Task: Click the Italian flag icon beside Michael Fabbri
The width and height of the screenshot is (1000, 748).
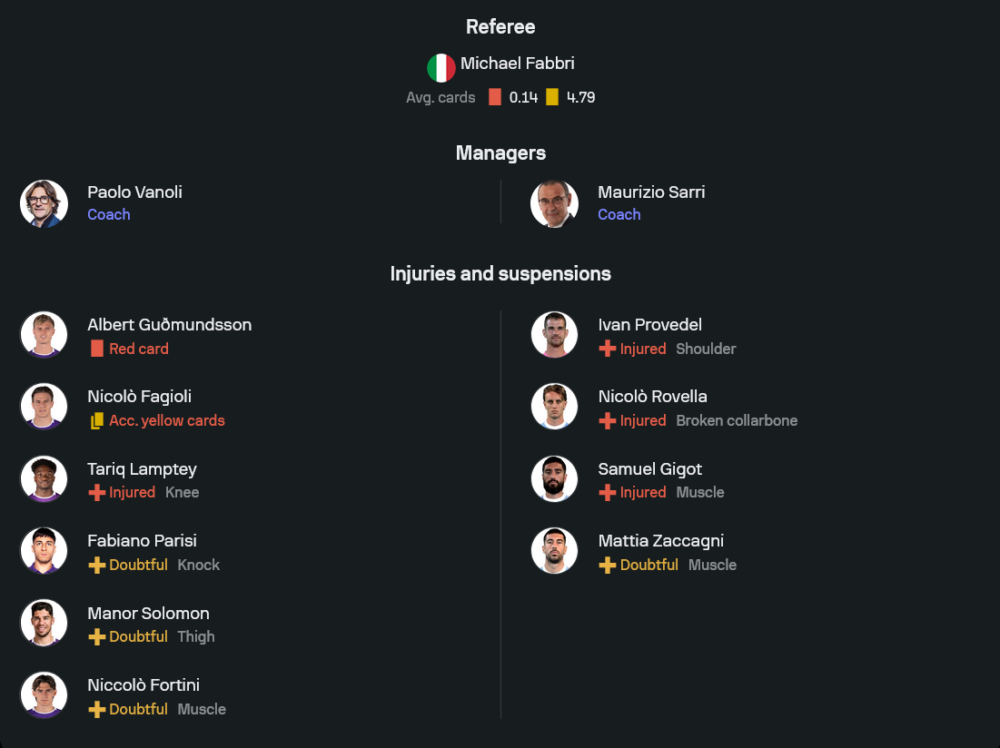Action: click(441, 68)
